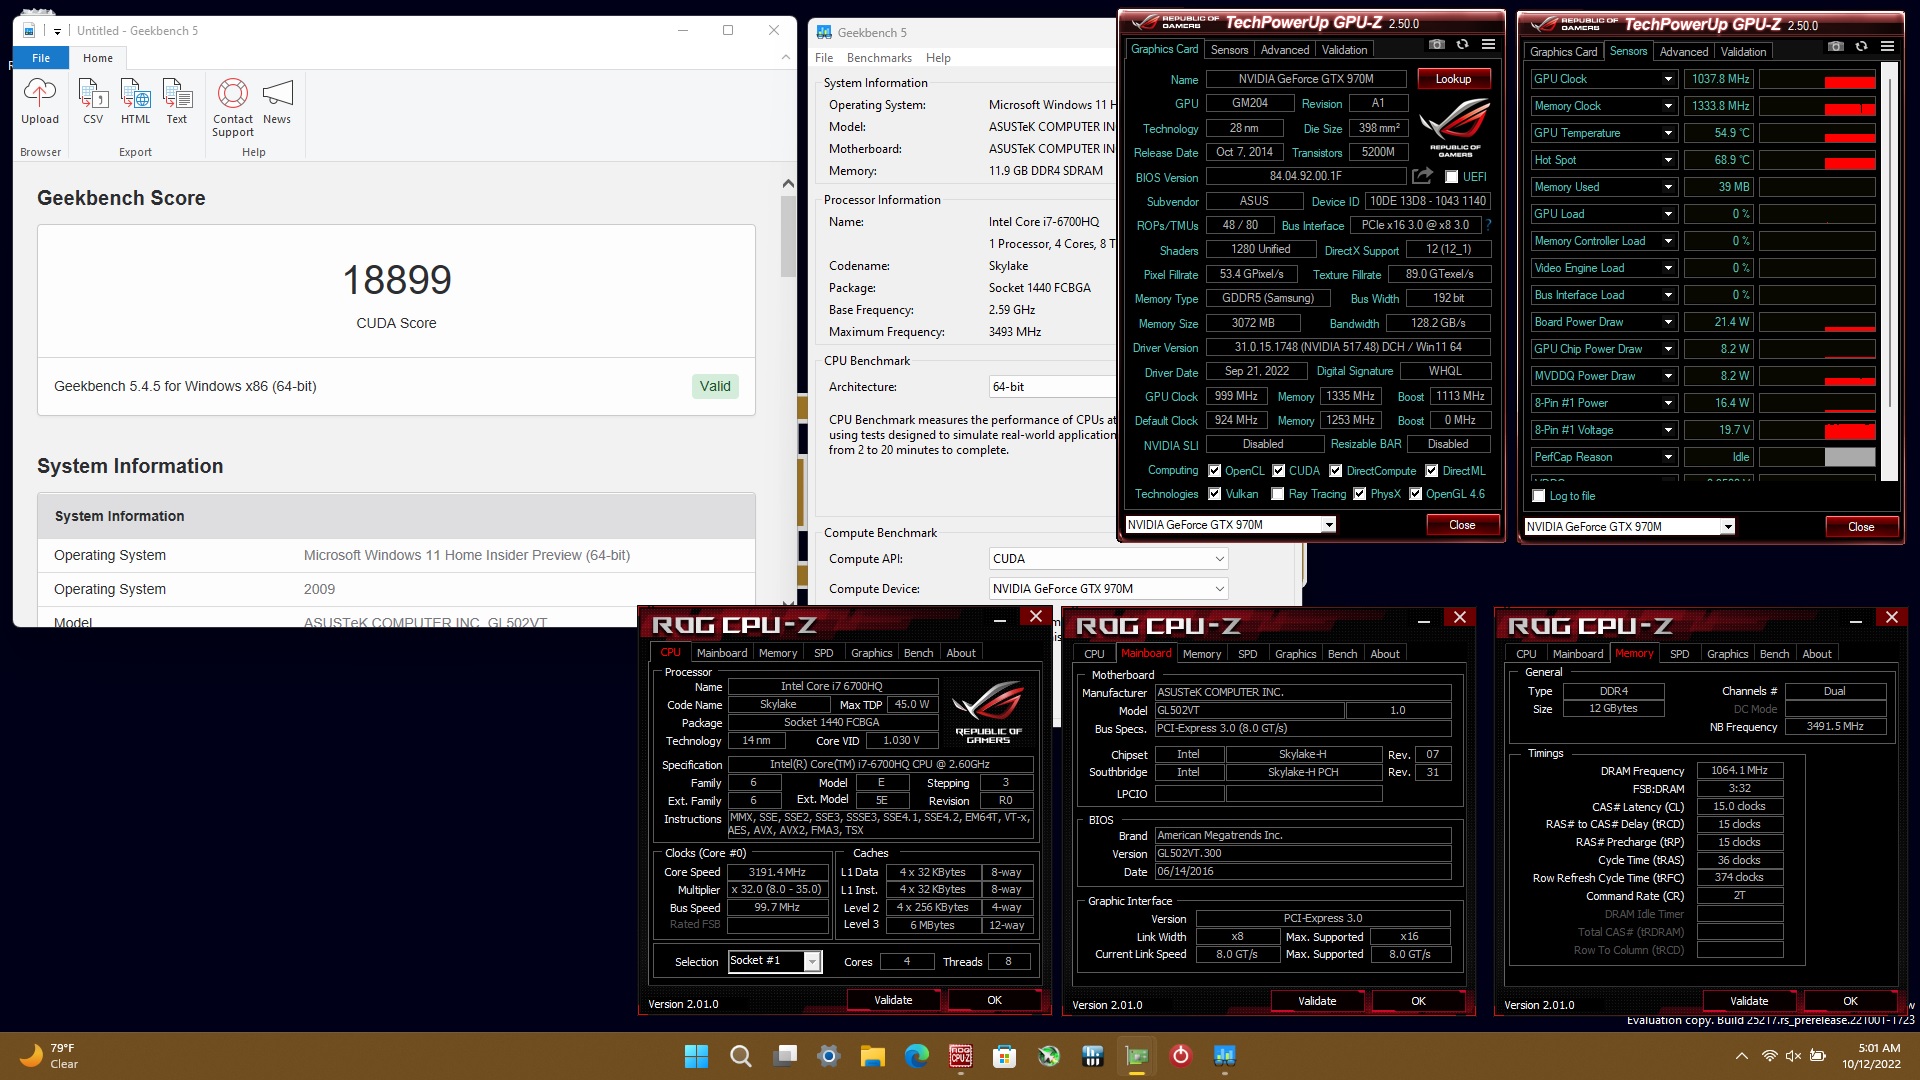This screenshot has width=1920, height=1080.
Task: Click the red power icon on taskbar
Action: click(x=1180, y=1056)
